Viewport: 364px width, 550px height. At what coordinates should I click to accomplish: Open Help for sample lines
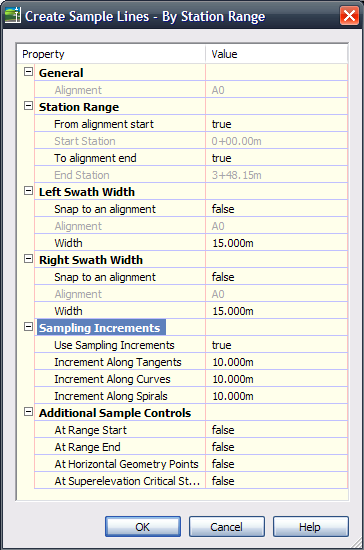tap(311, 526)
